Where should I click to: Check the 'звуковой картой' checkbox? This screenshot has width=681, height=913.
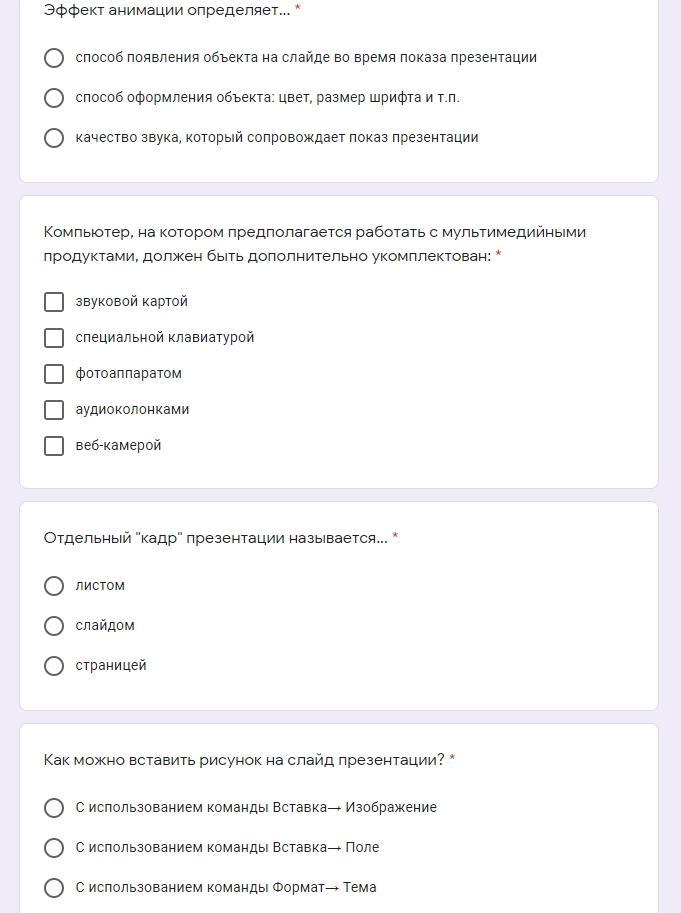click(54, 302)
